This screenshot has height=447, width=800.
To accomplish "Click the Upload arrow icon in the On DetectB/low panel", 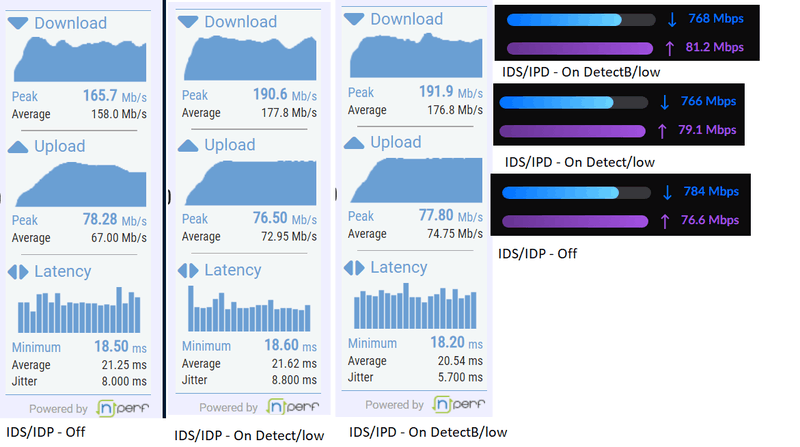I will (x=354, y=143).
